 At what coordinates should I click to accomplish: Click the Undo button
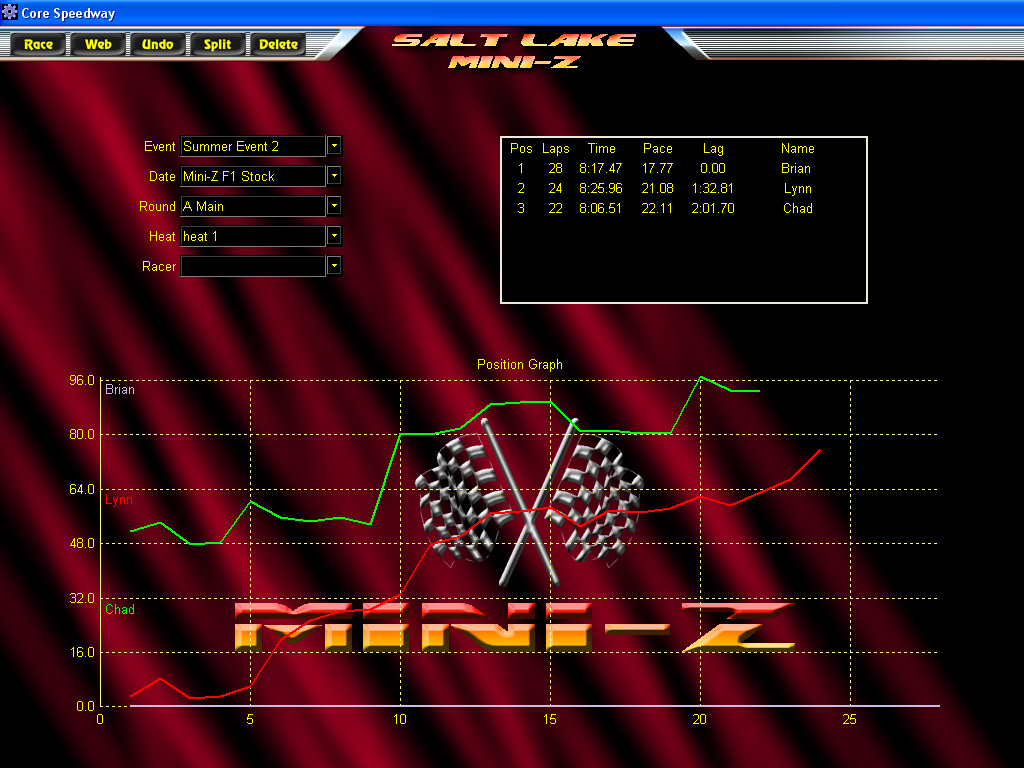point(157,44)
